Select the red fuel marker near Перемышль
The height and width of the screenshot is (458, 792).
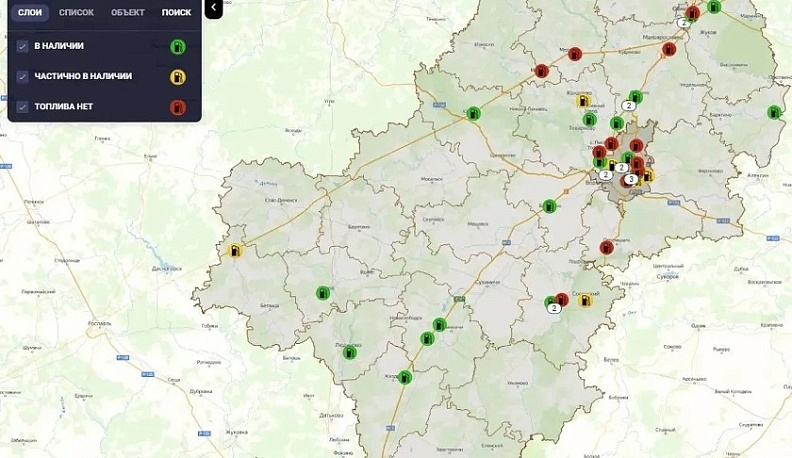click(x=607, y=247)
